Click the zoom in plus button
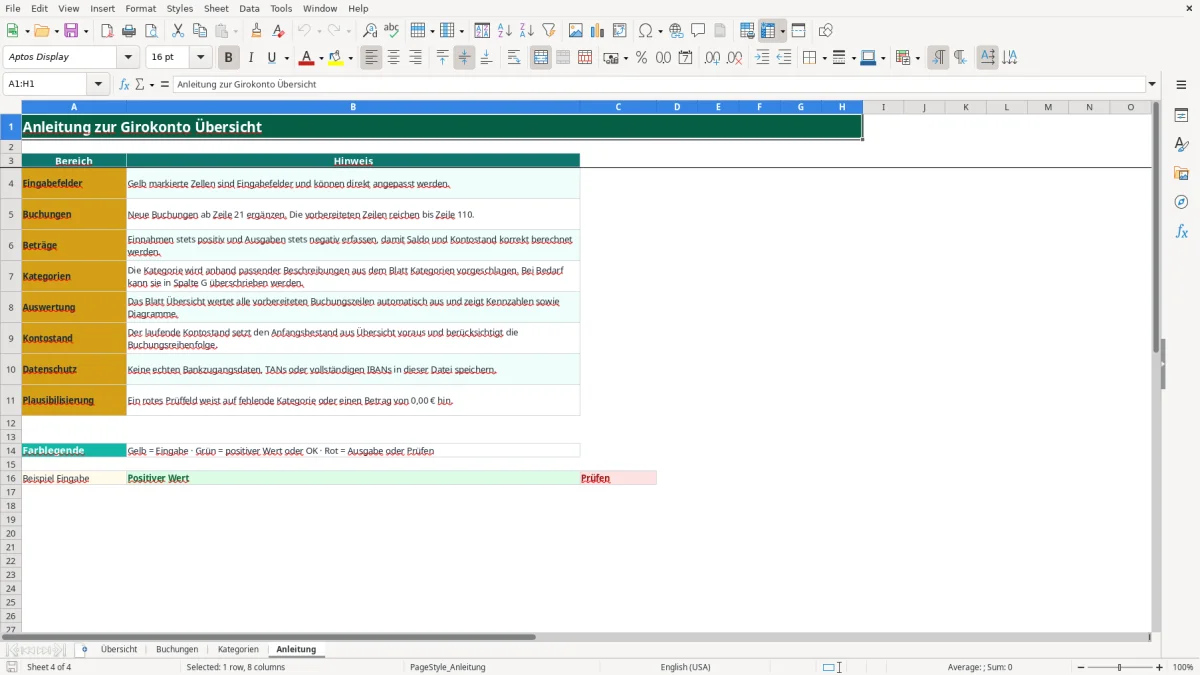 1159,667
